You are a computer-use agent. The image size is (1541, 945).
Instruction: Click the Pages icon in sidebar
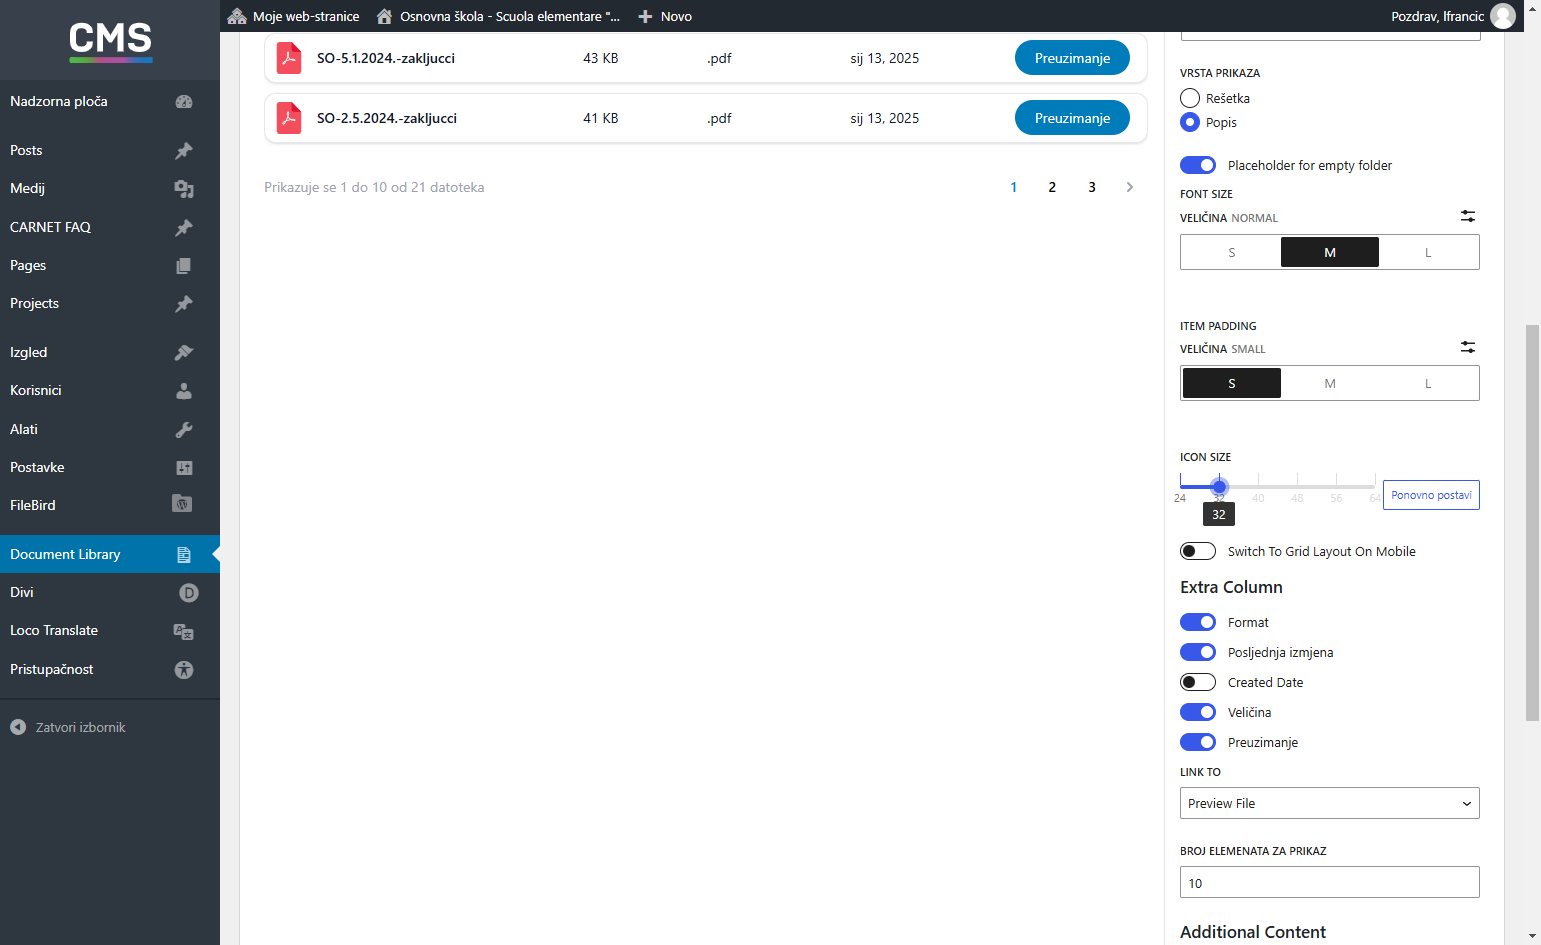point(184,266)
